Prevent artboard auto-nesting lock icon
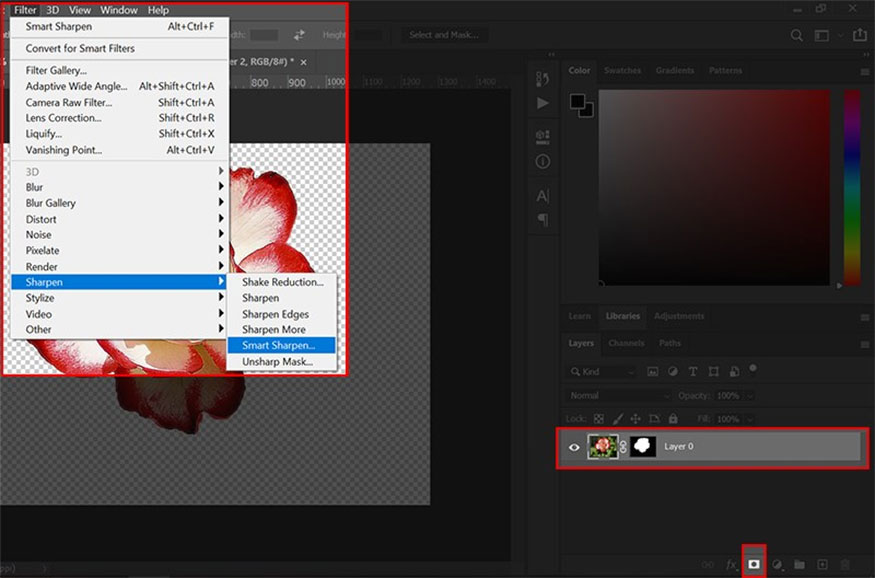The width and height of the screenshot is (875, 578). (x=655, y=418)
